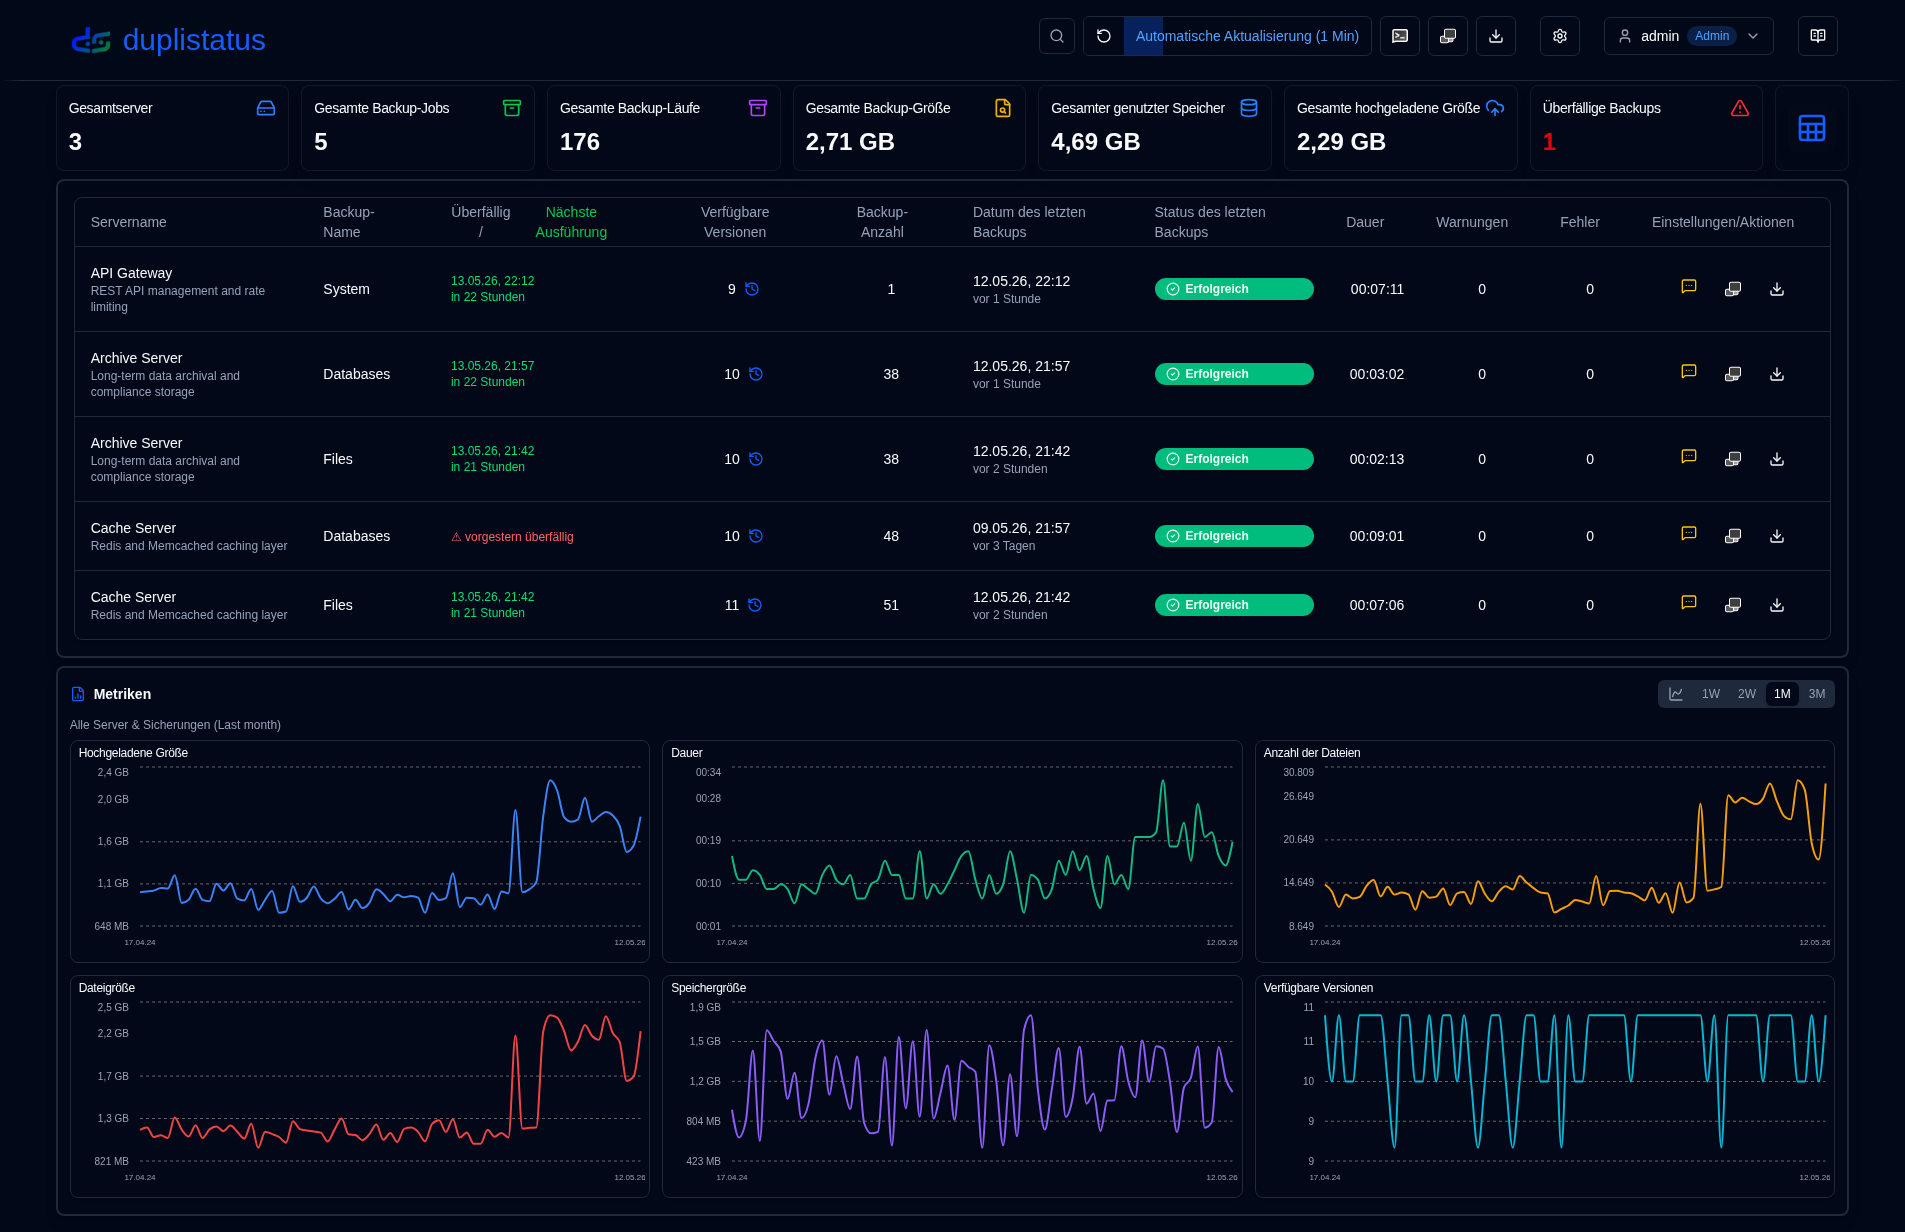Select the 1M metrics range
This screenshot has height=1232, width=1905.
tap(1782, 694)
